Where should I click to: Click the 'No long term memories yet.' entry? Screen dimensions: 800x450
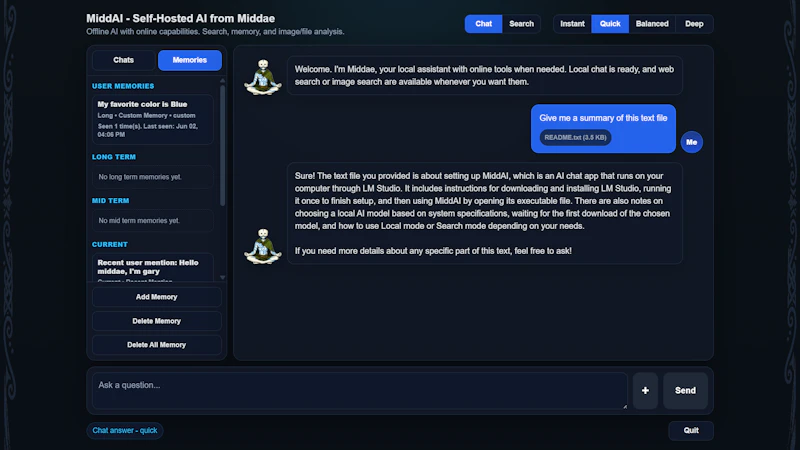click(x=153, y=177)
